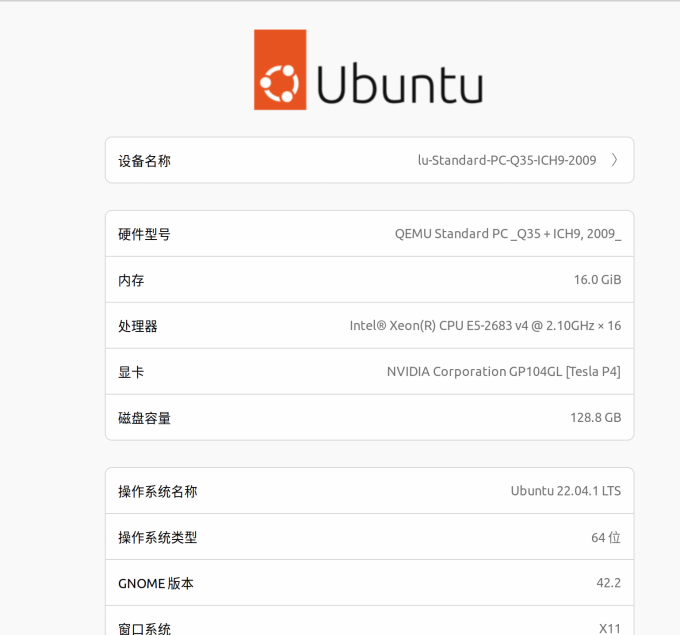The height and width of the screenshot is (635, 680).
Task: Click the 128.8 GB disk capacity value
Action: [595, 418]
